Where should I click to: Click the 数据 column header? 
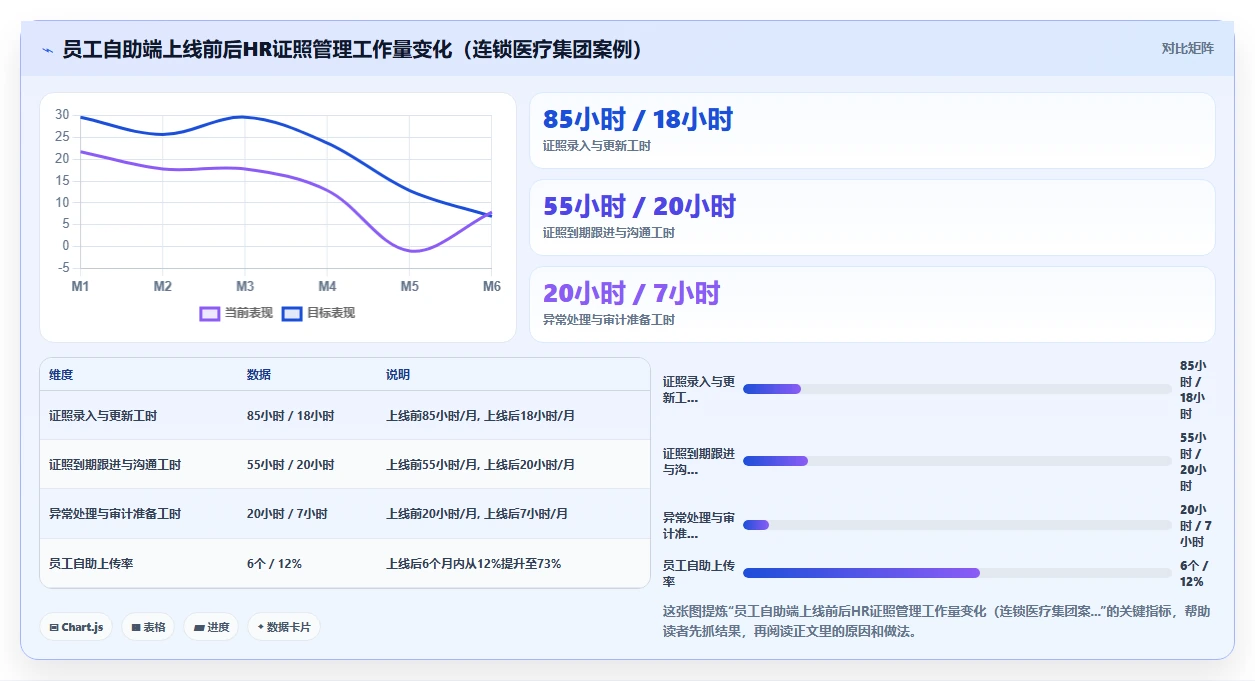(x=259, y=375)
